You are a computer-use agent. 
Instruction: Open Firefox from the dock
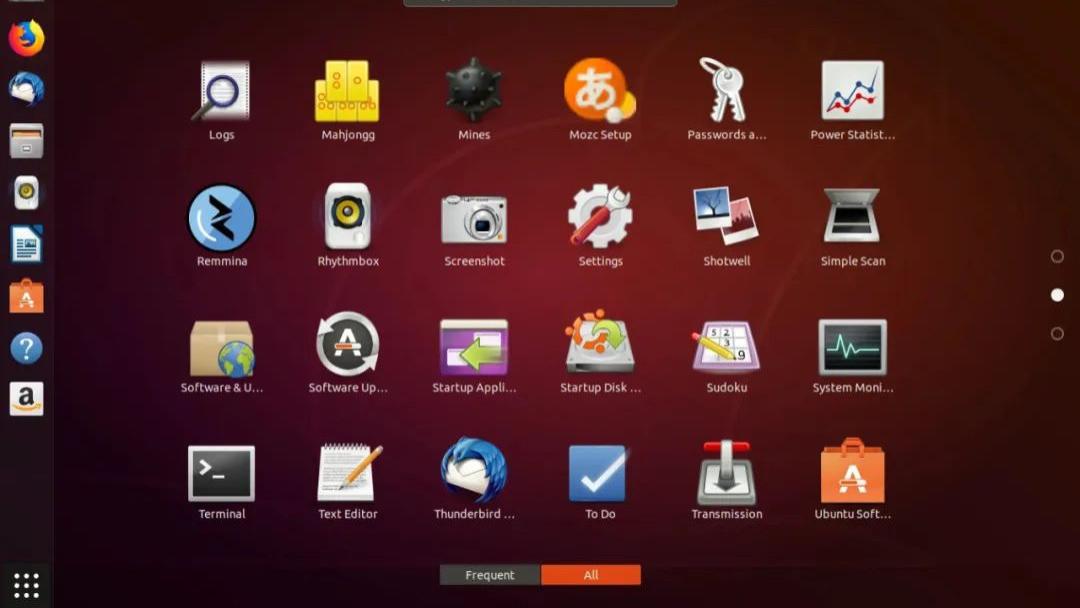click(x=26, y=38)
